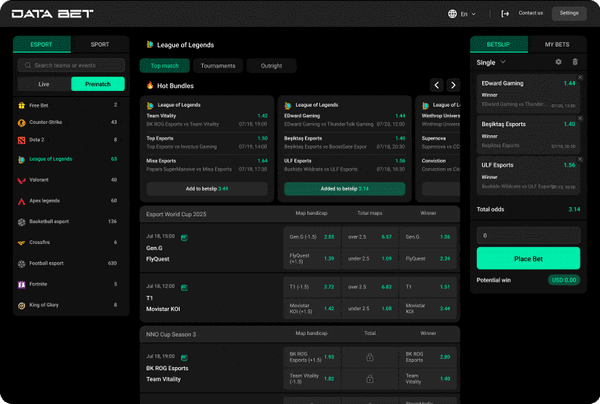Open the Tournaments tab
The width and height of the screenshot is (600, 404).
click(x=218, y=66)
